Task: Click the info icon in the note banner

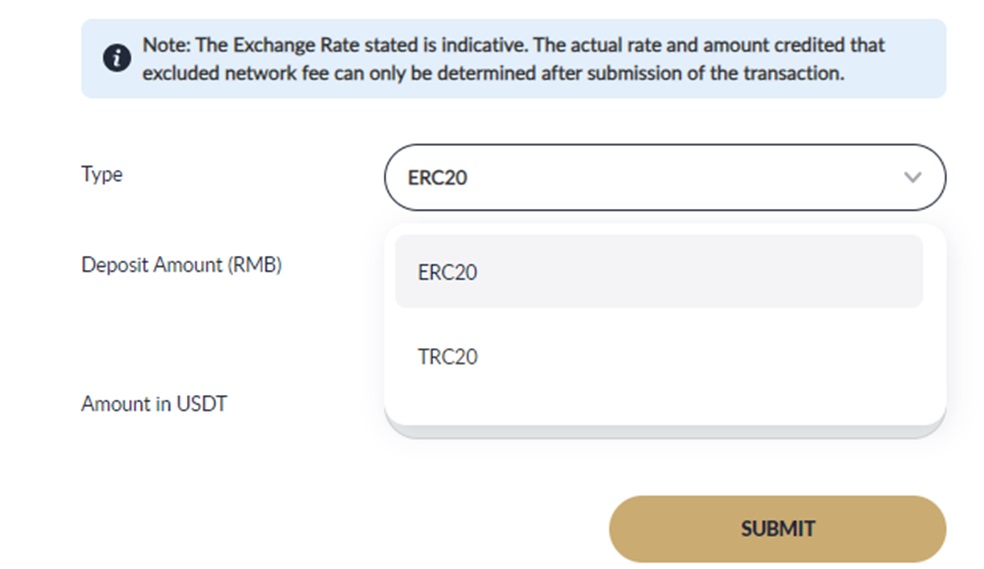Action: 117,58
